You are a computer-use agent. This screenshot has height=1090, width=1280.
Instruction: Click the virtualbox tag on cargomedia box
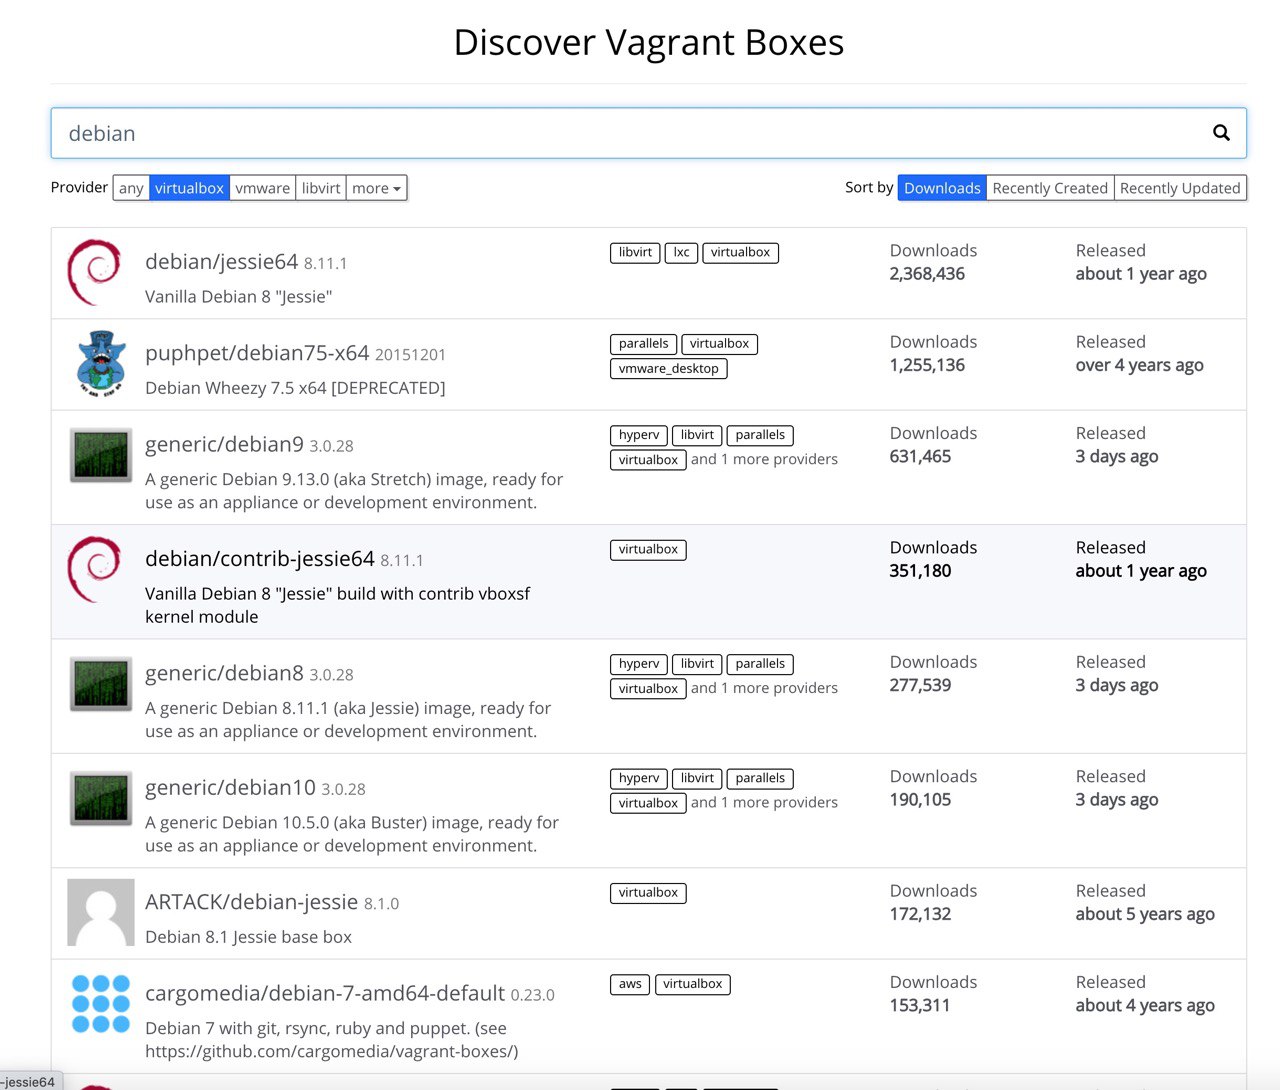[x=692, y=985]
